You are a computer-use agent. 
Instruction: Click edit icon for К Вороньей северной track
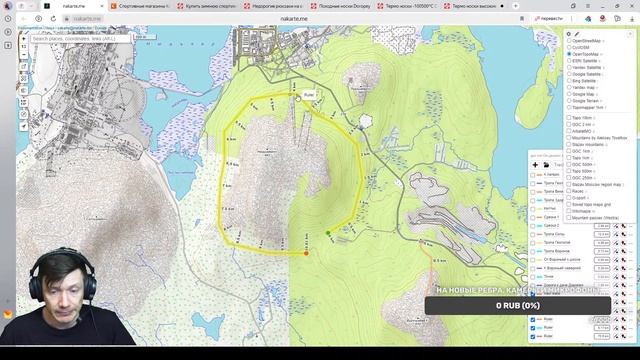616,268
